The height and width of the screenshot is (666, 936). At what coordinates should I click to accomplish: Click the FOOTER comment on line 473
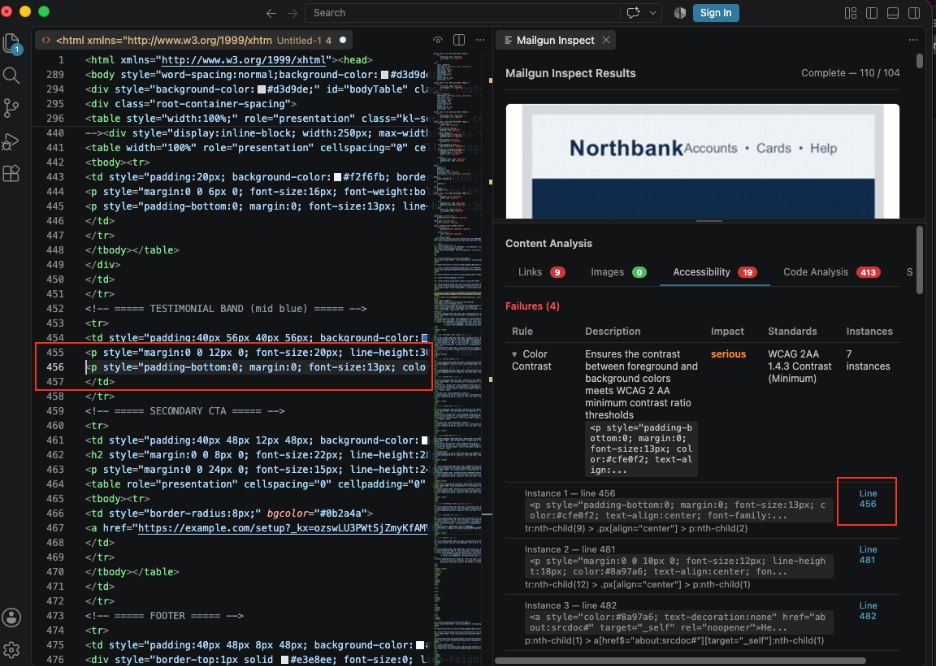[164, 616]
